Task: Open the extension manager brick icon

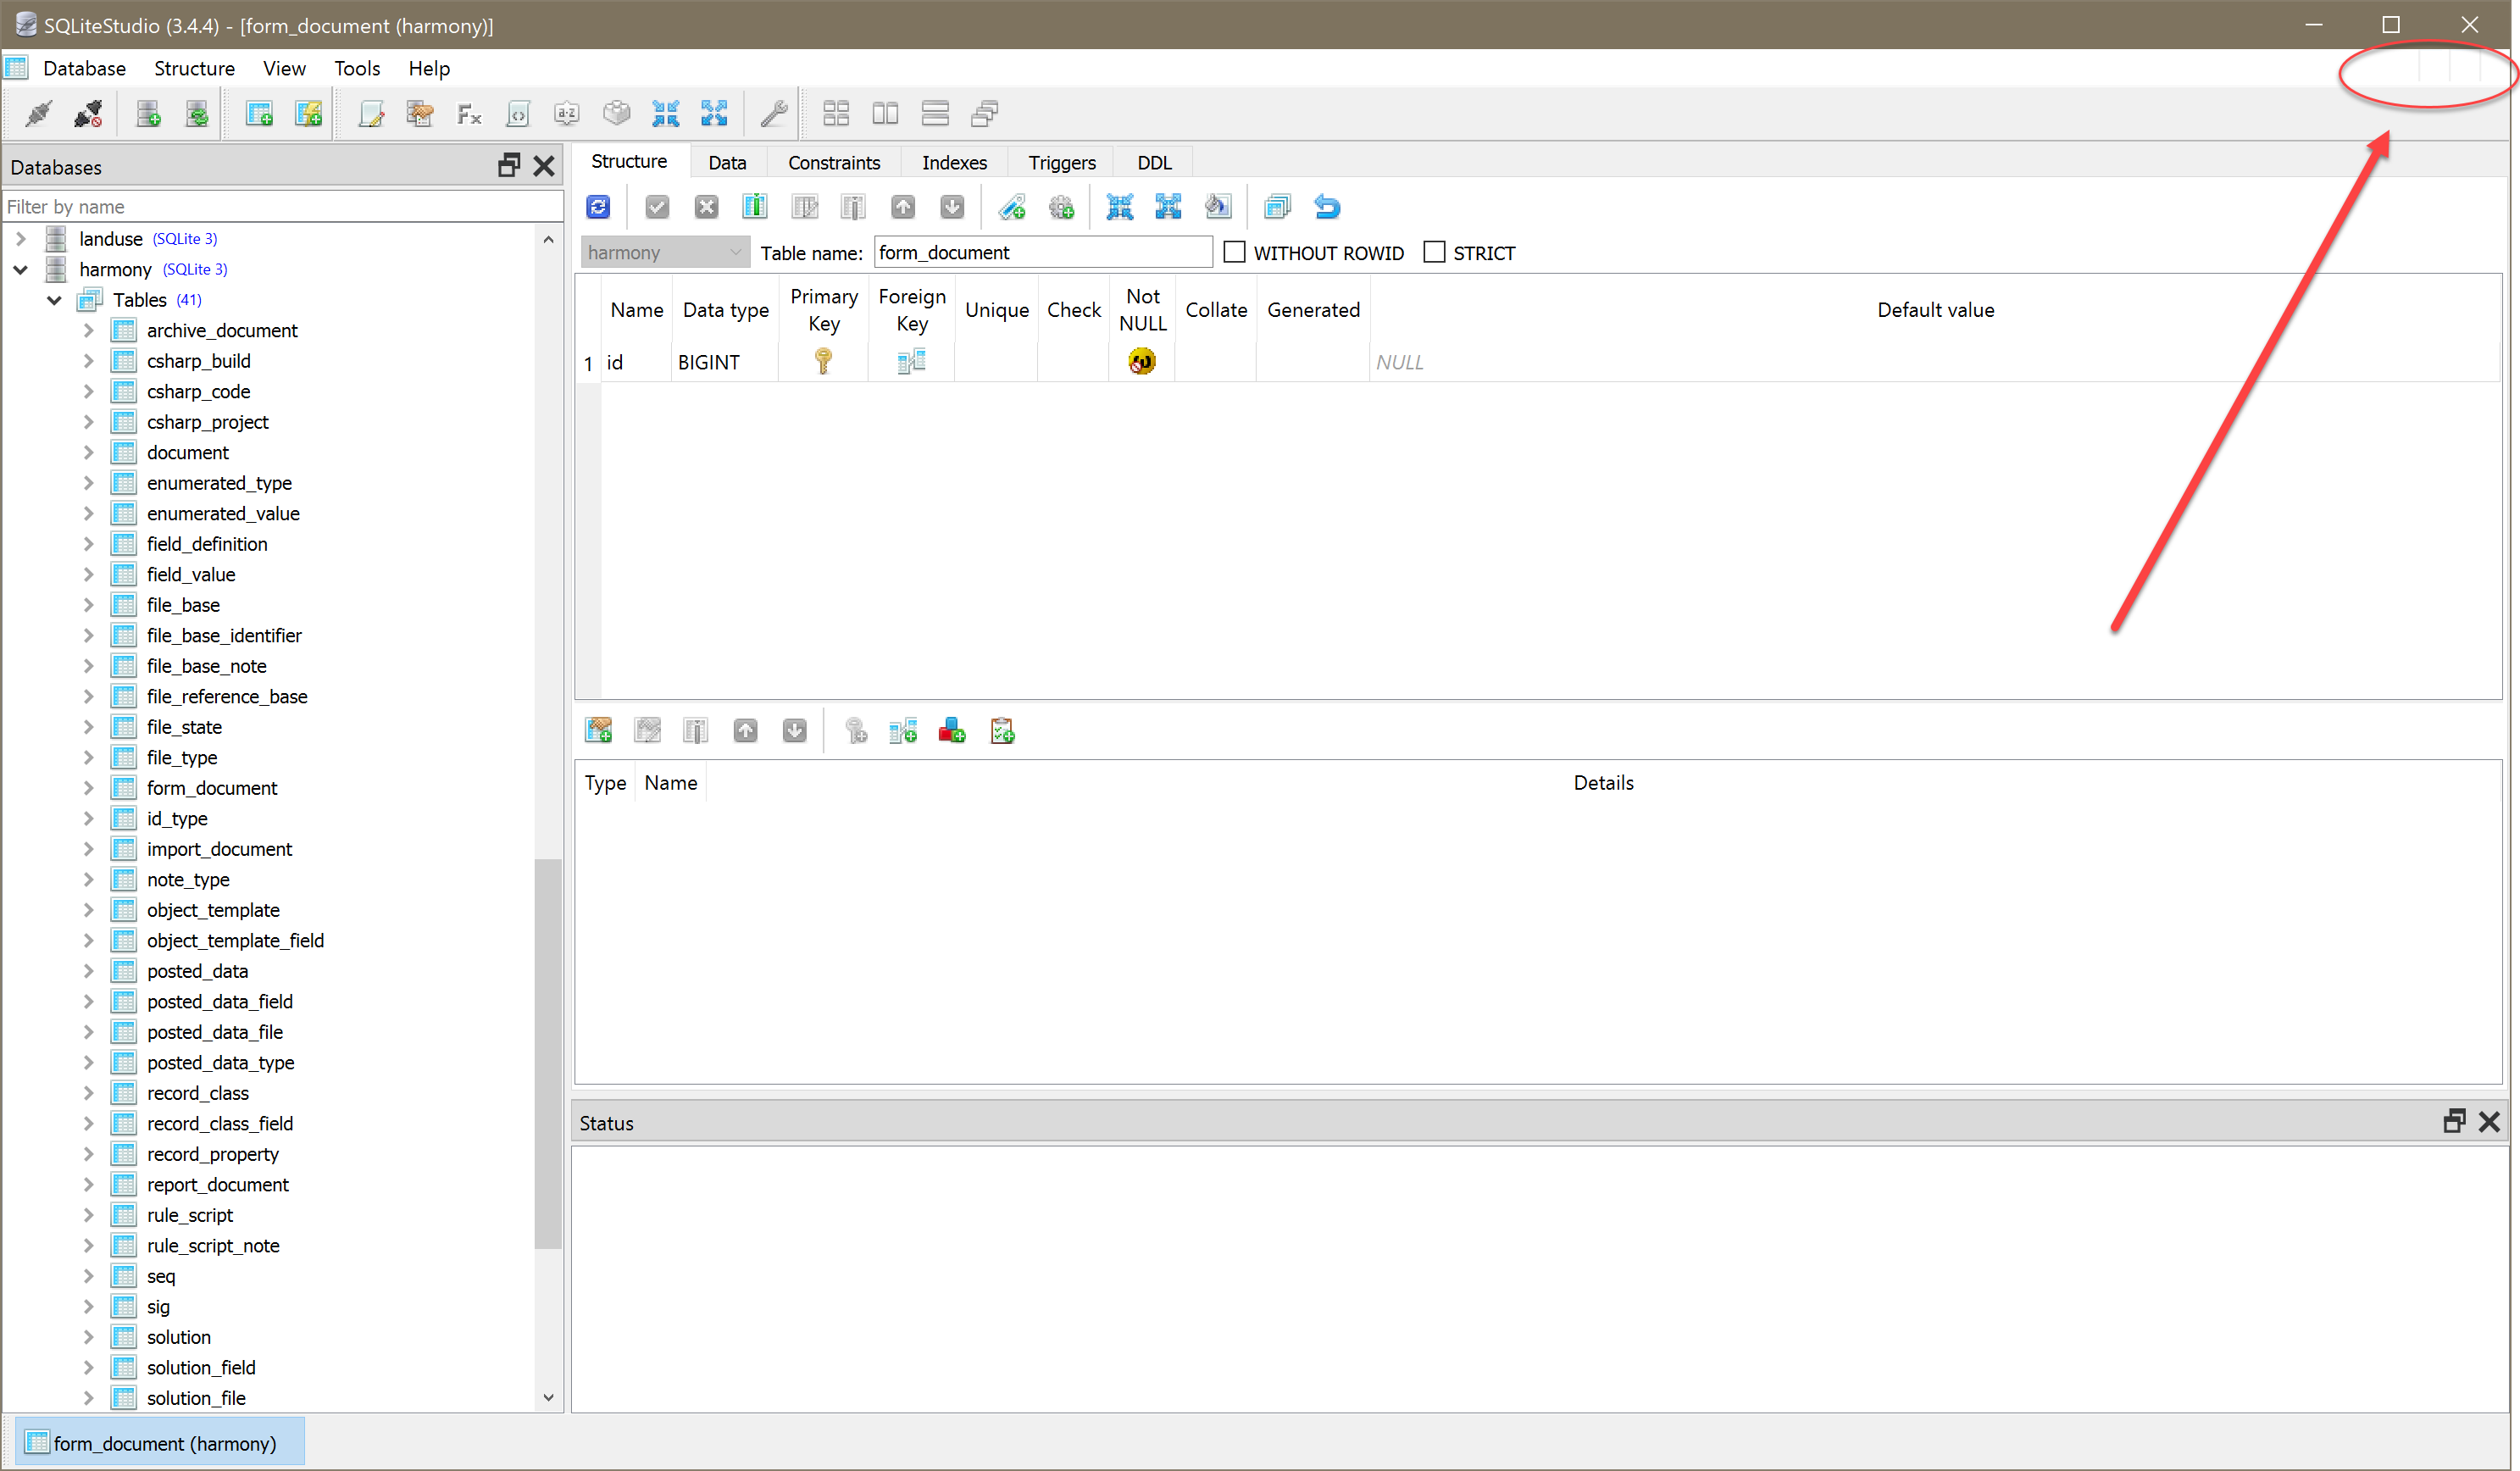Action: (x=616, y=114)
